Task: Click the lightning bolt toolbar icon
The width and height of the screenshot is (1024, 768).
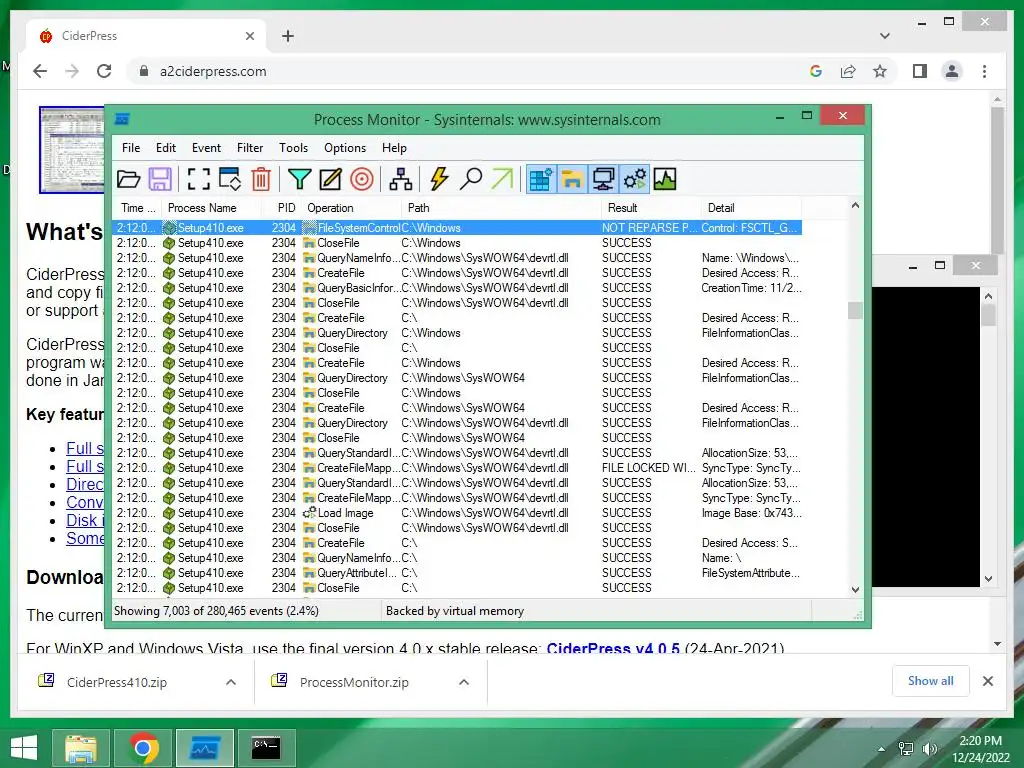Action: (x=439, y=179)
